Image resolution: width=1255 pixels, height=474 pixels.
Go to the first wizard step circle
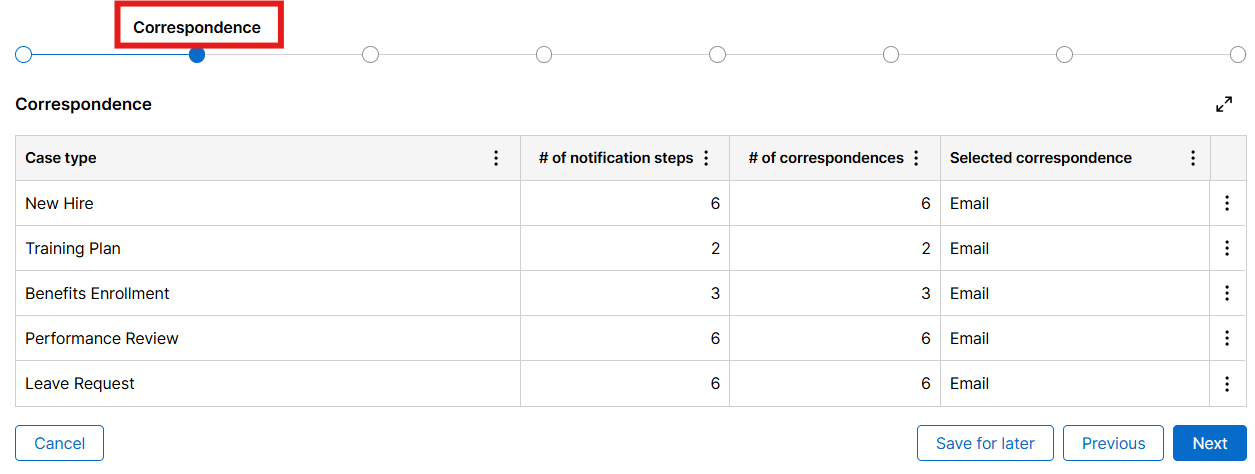24,54
